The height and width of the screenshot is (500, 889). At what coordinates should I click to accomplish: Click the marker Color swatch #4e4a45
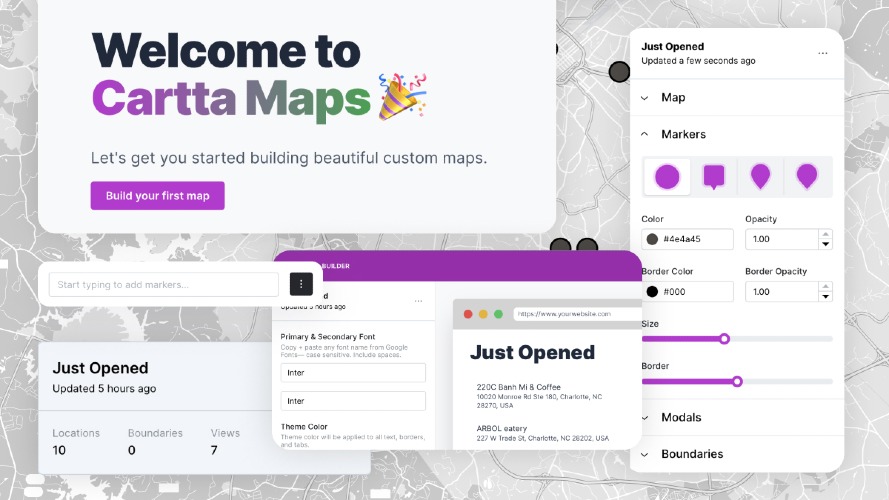[652, 239]
